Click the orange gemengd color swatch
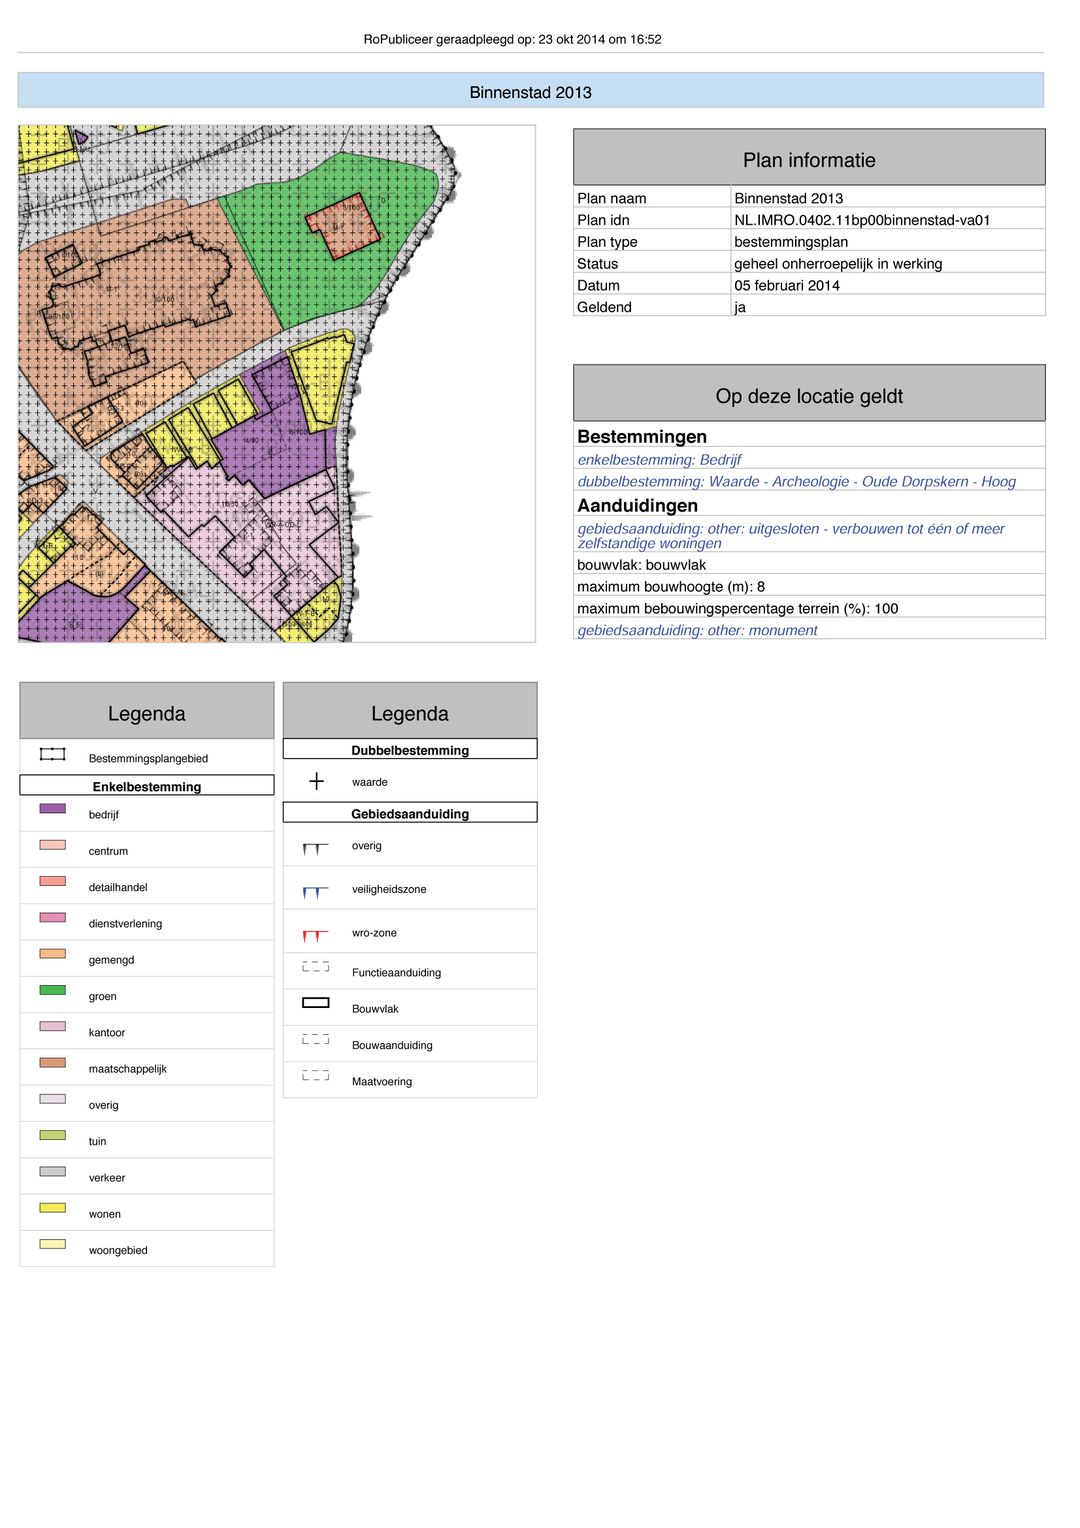This screenshot has height=1528, width=1080. 52,954
